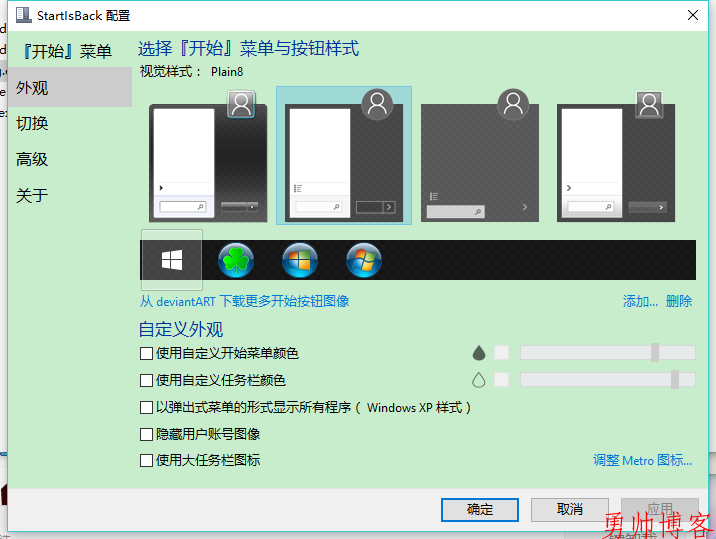Viewport: 716px width, 539px height.
Task: Select the Windows 7 orb start button
Action: point(364,260)
